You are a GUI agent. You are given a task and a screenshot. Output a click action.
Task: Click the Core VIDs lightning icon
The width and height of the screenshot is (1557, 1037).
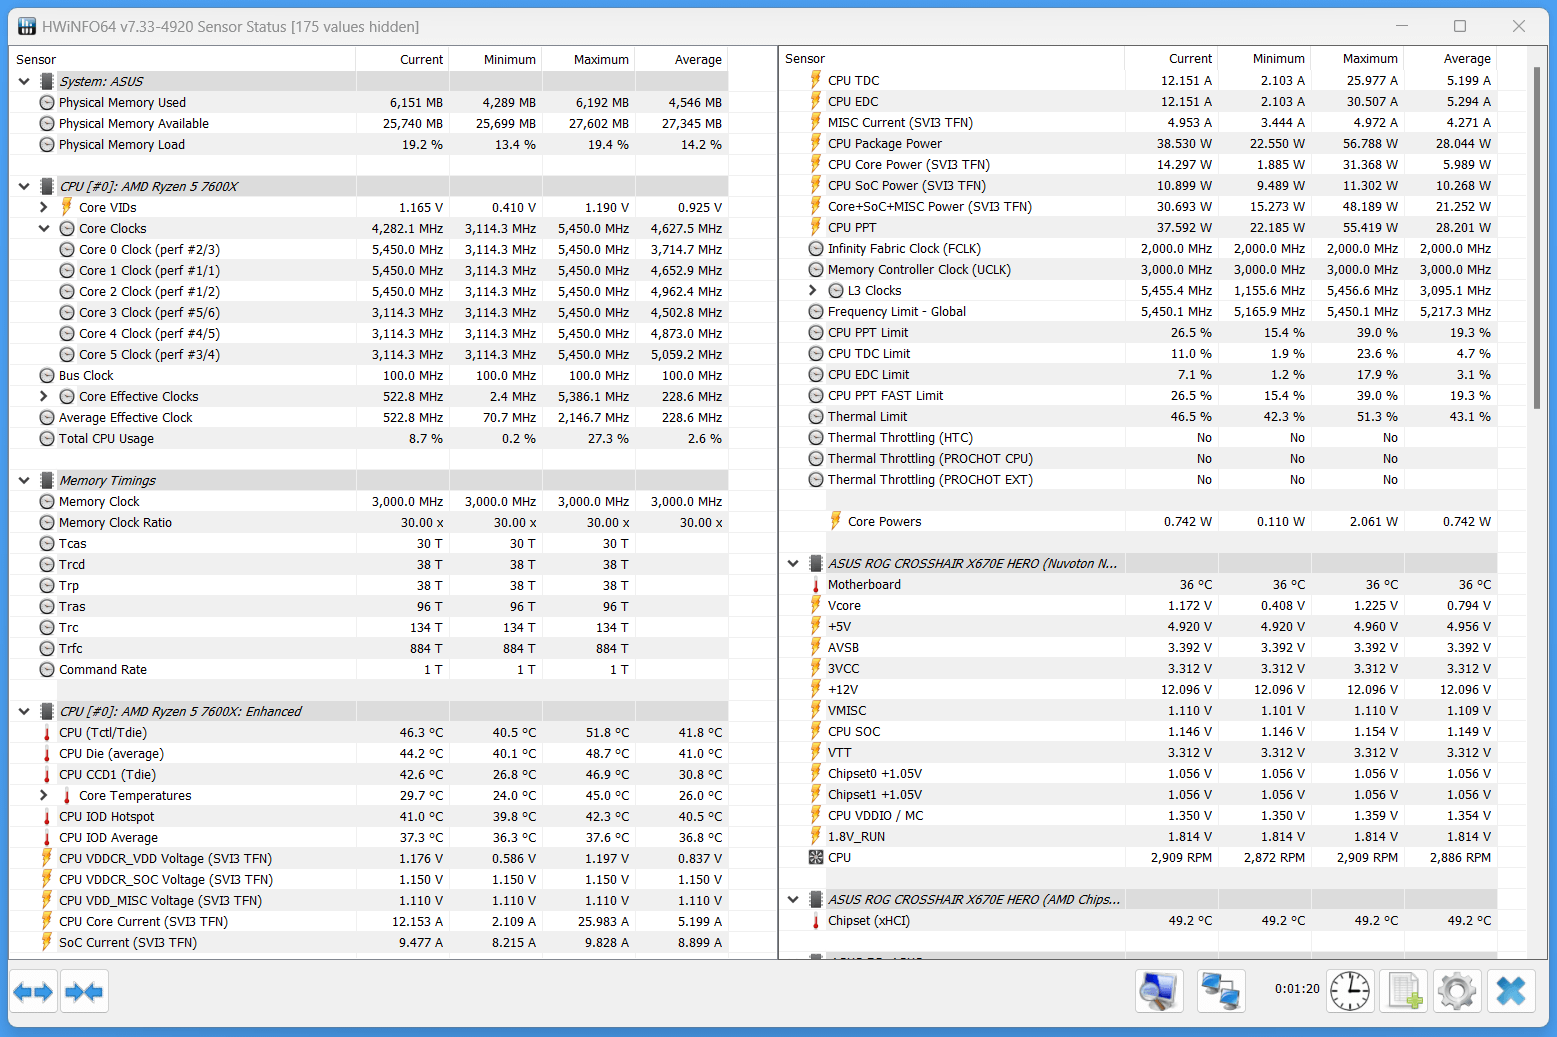click(67, 207)
